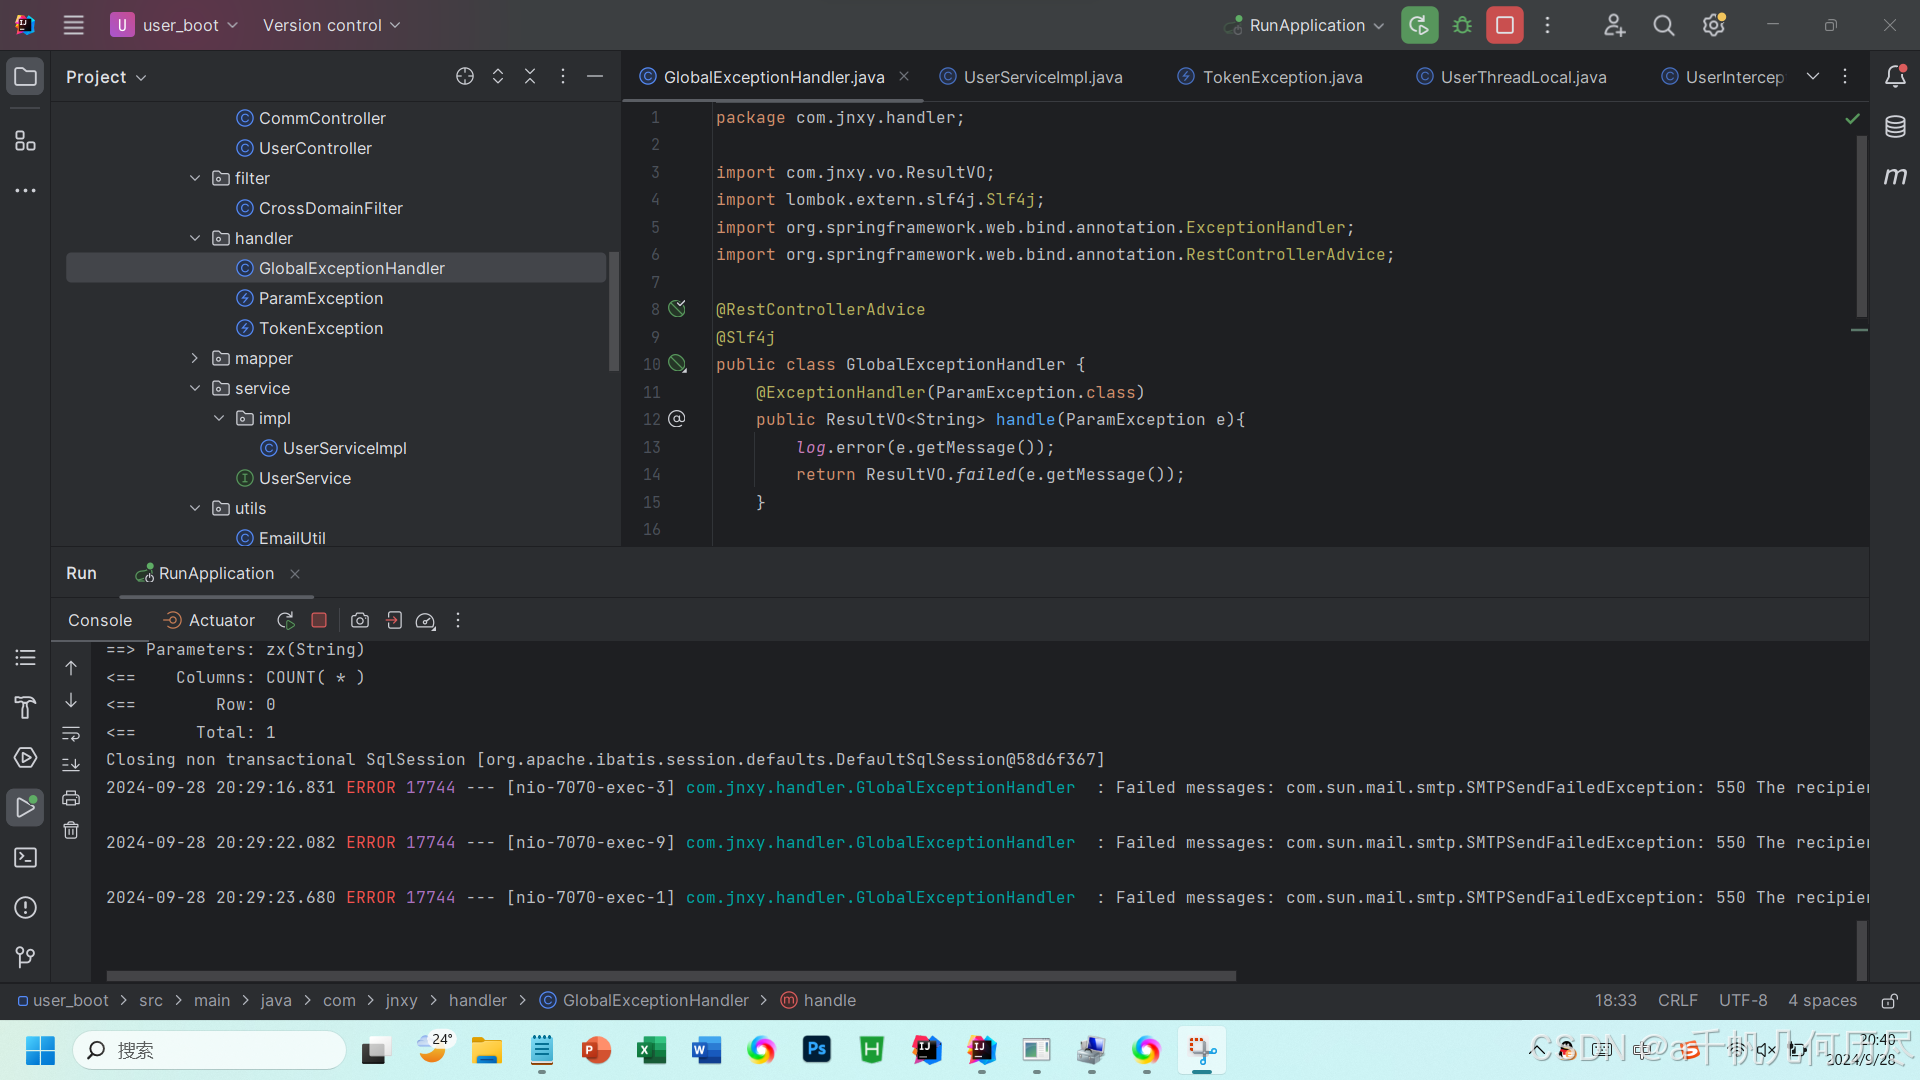Launch Chrome from the Windows taskbar
This screenshot has width=1920, height=1080.
(x=761, y=1051)
